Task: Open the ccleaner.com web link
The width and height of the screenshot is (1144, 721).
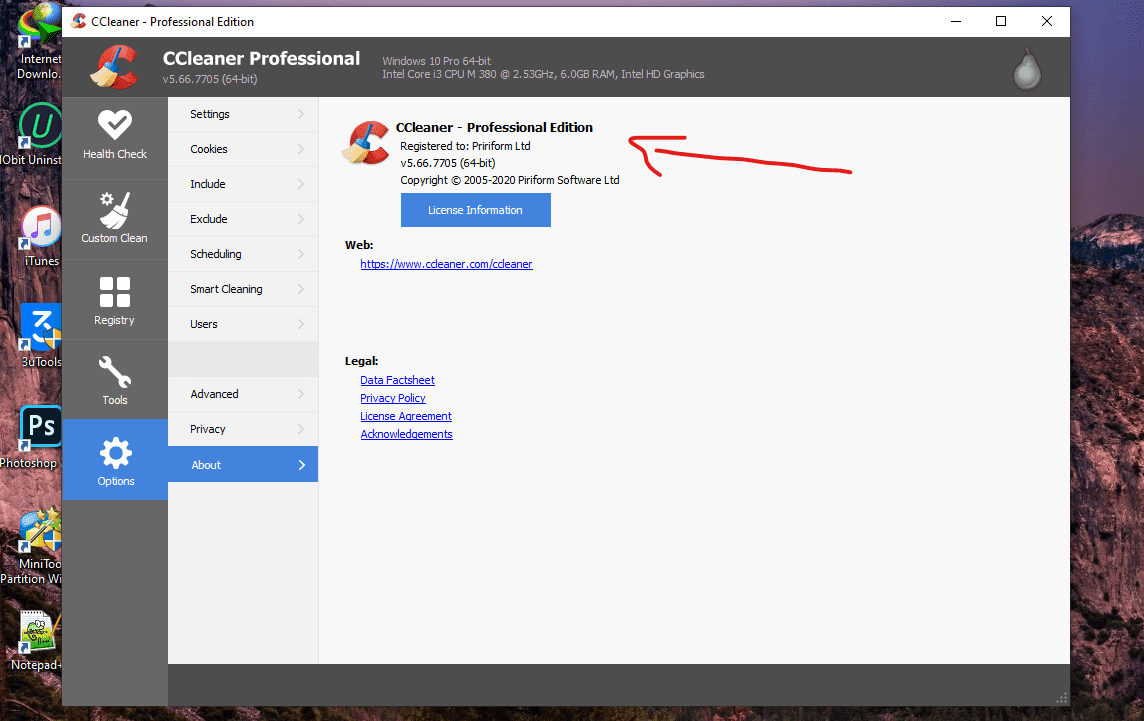Action: tap(447, 264)
